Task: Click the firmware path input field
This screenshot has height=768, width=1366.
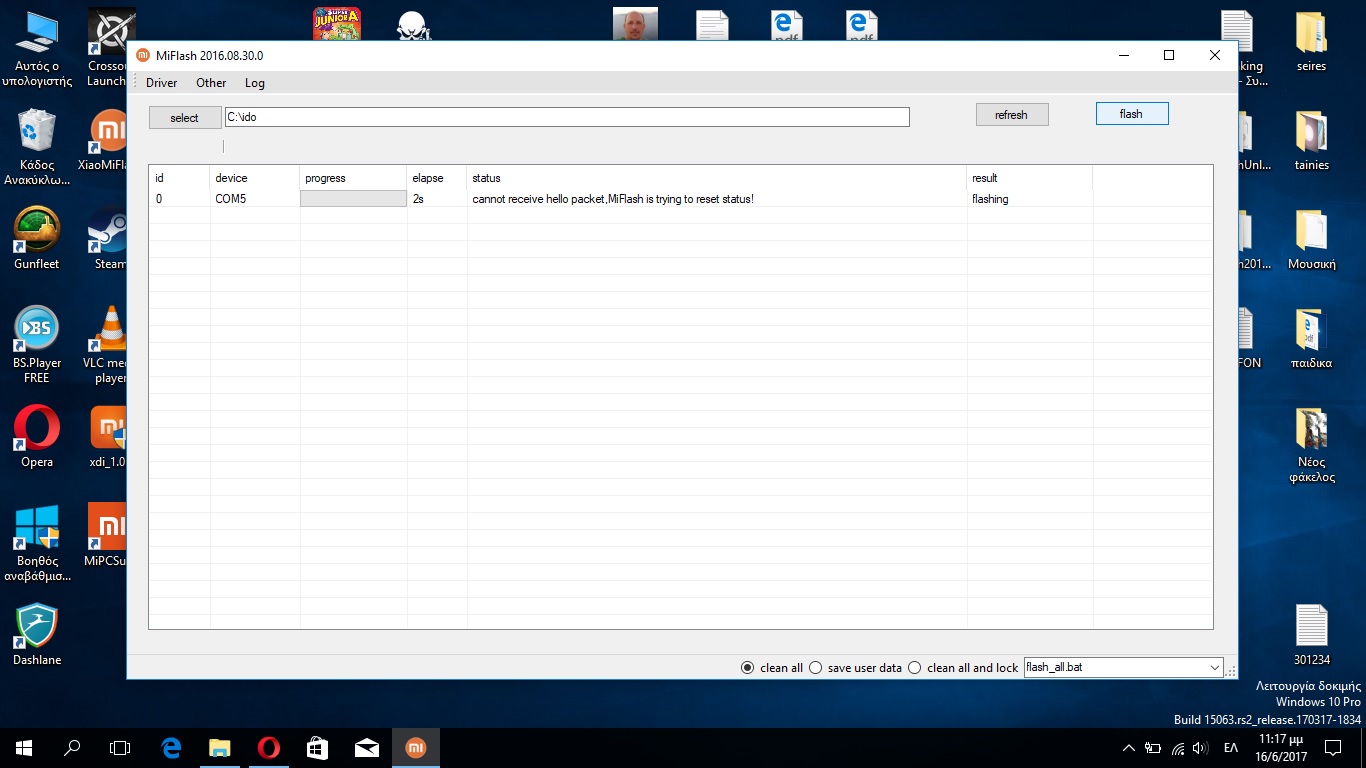Action: coord(566,117)
